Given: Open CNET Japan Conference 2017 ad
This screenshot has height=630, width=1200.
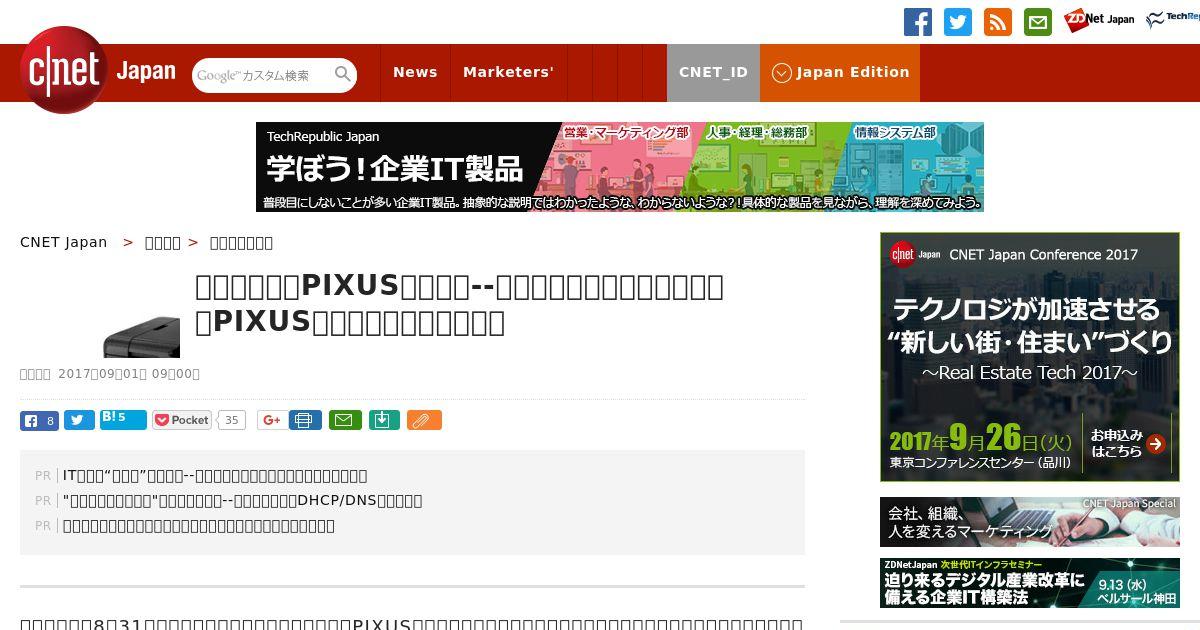Looking at the screenshot, I should 1030,357.
